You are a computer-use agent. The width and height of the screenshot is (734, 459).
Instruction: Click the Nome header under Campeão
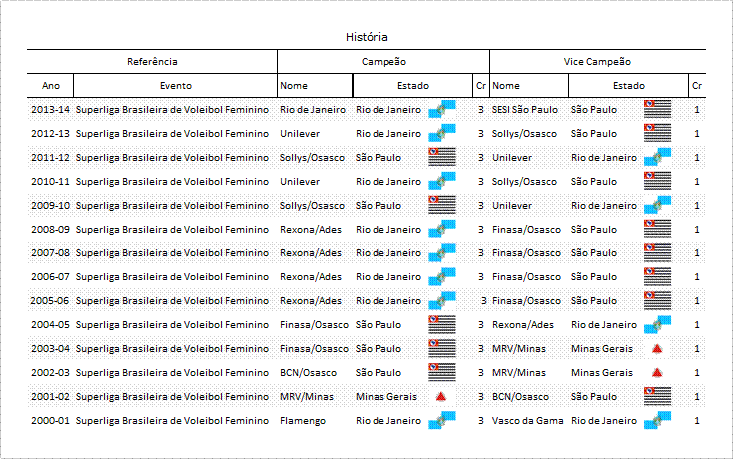tap(315, 86)
